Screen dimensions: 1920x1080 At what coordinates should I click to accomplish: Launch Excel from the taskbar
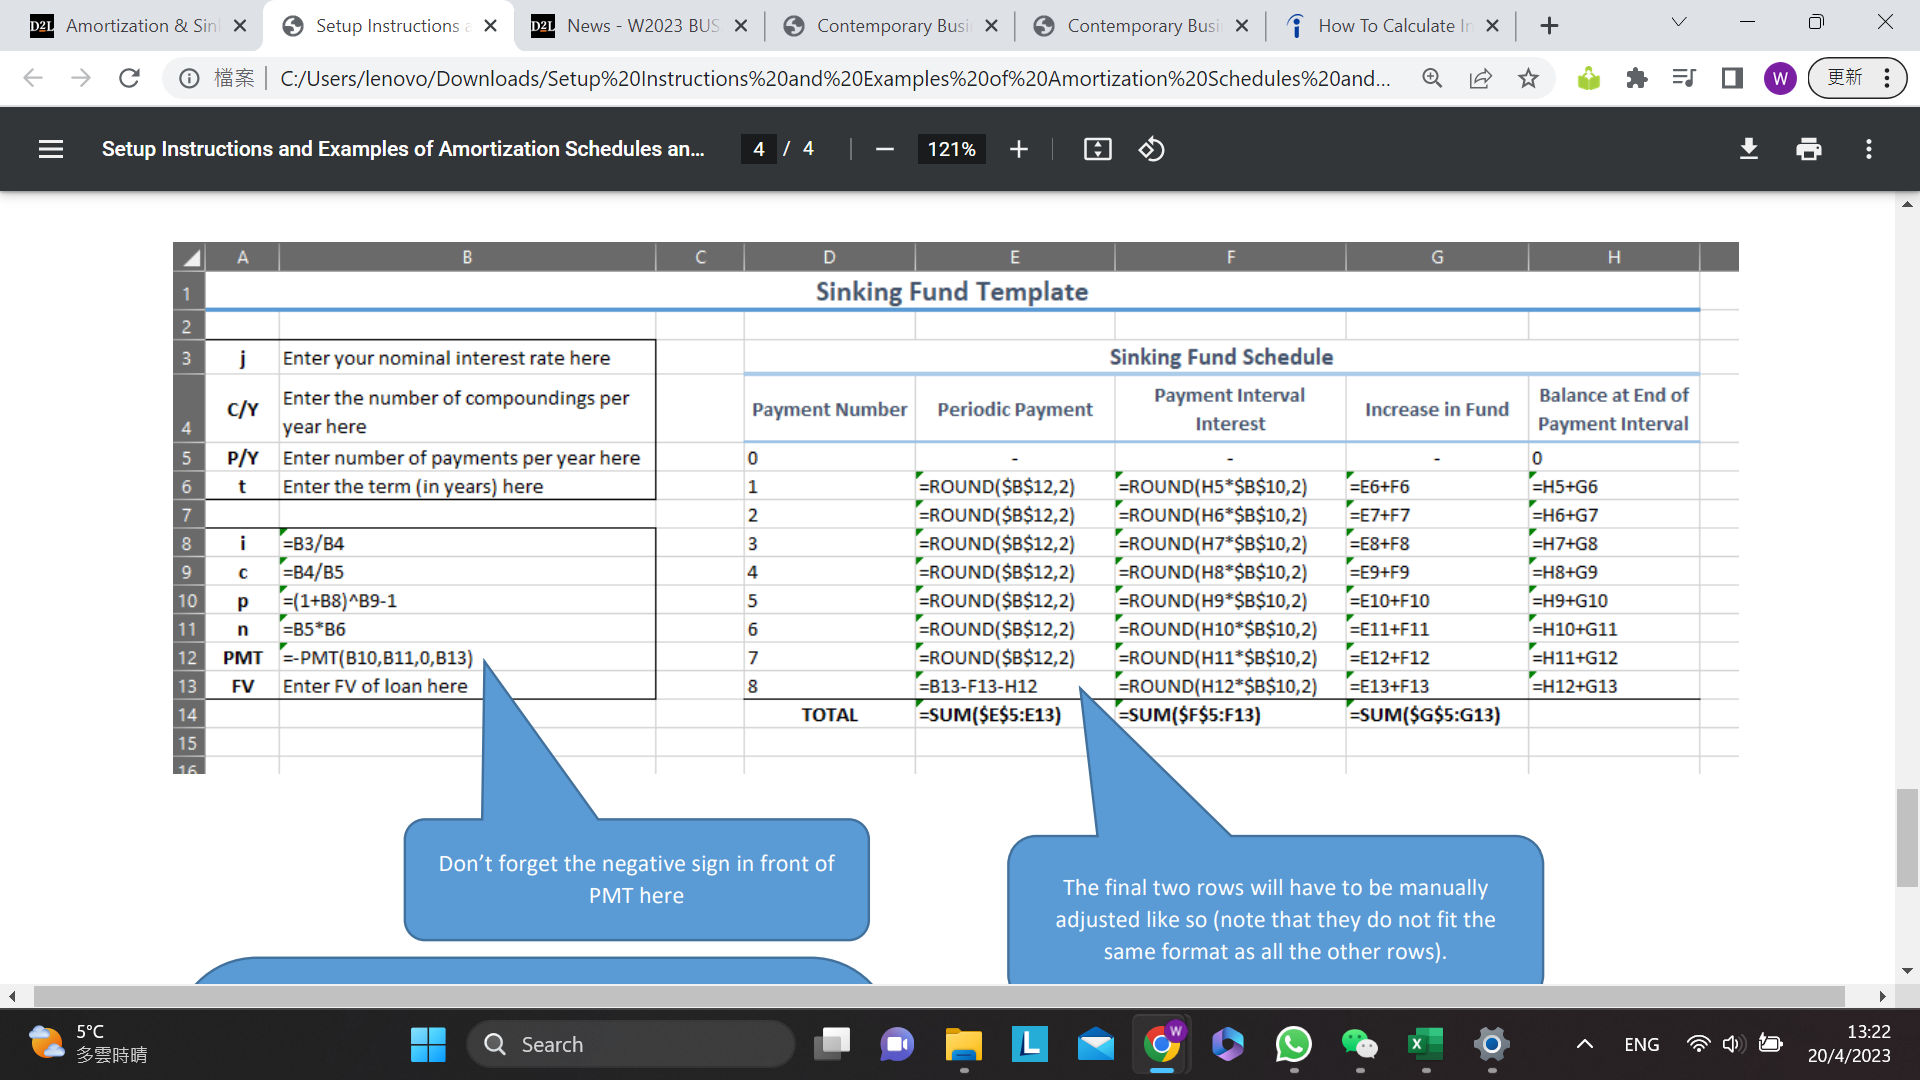coord(1425,1044)
